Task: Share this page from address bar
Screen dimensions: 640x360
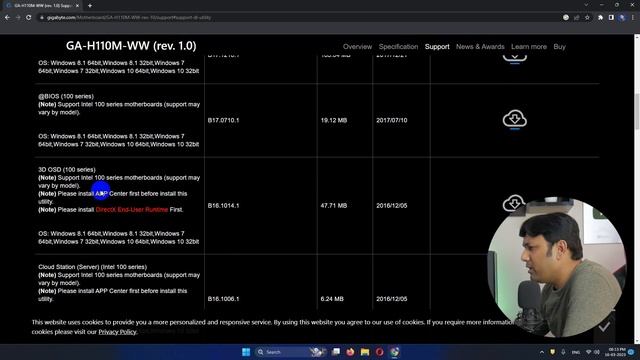Action: tap(577, 18)
